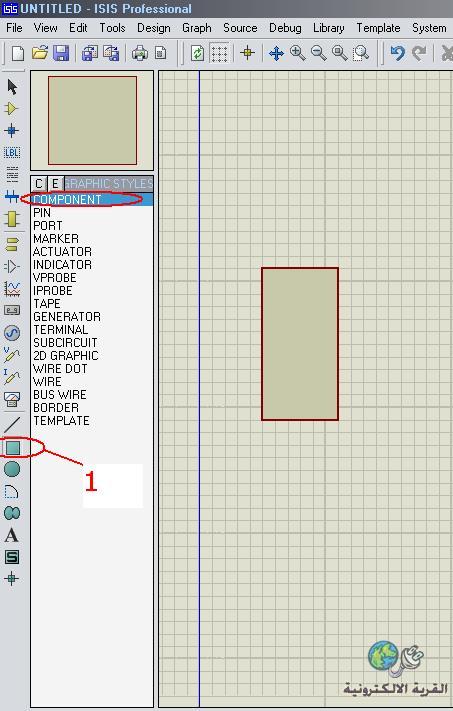Select the 2D Closed Path tool
Image resolution: width=453 pixels, height=711 pixels.
pyautogui.click(x=12, y=513)
